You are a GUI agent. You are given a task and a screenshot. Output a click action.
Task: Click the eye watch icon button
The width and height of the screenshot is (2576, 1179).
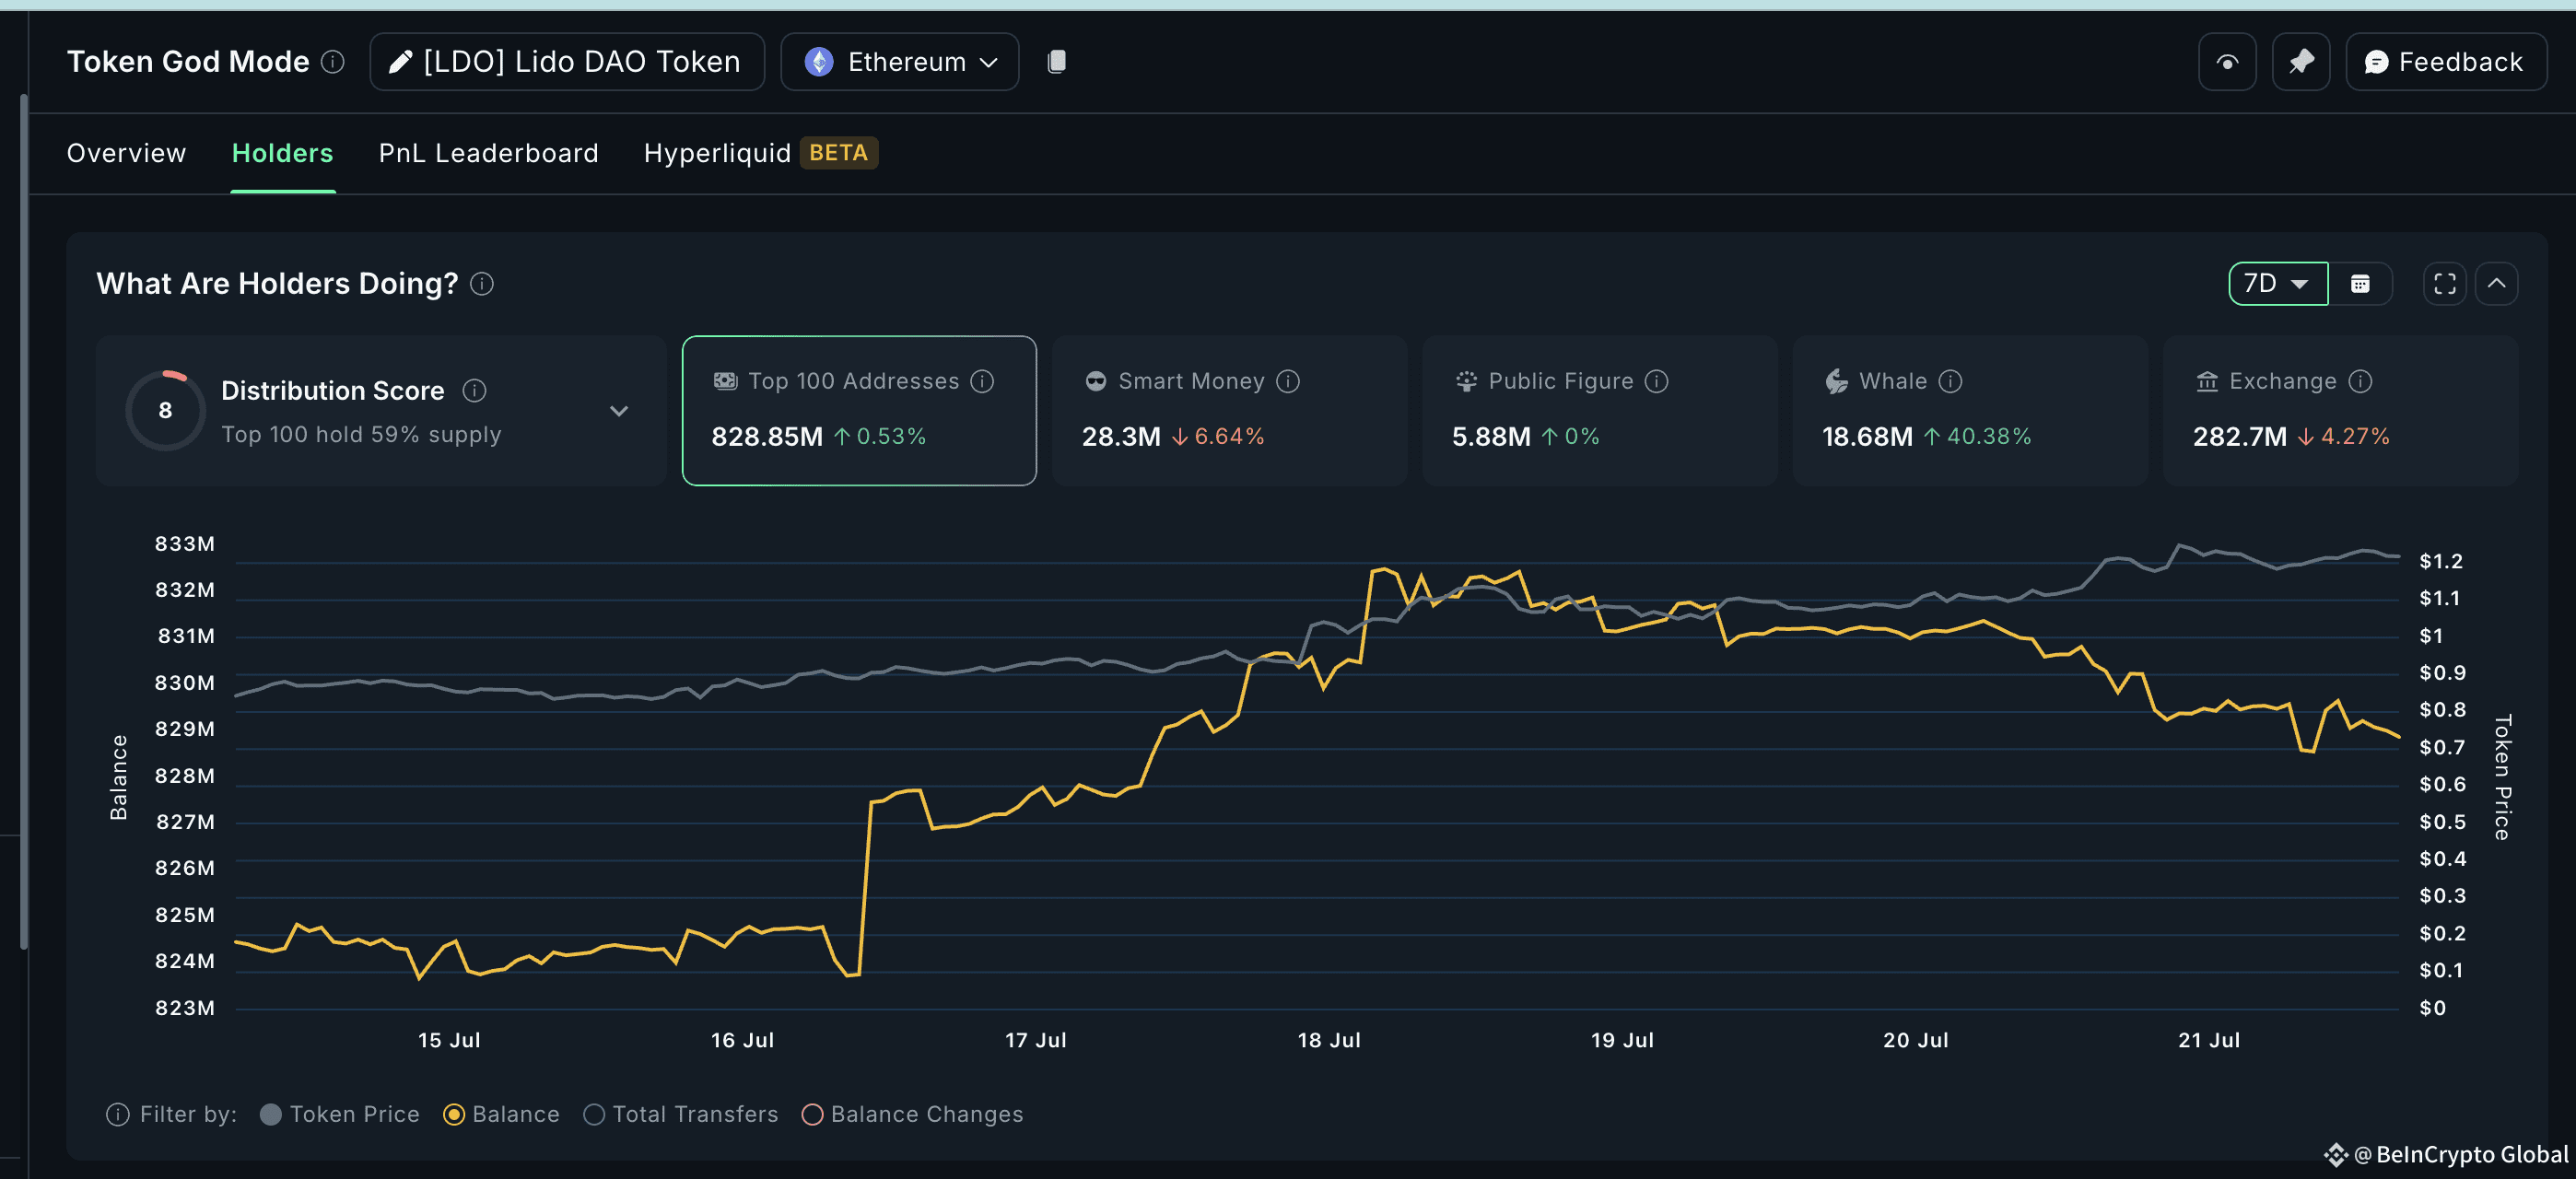[x=2226, y=62]
